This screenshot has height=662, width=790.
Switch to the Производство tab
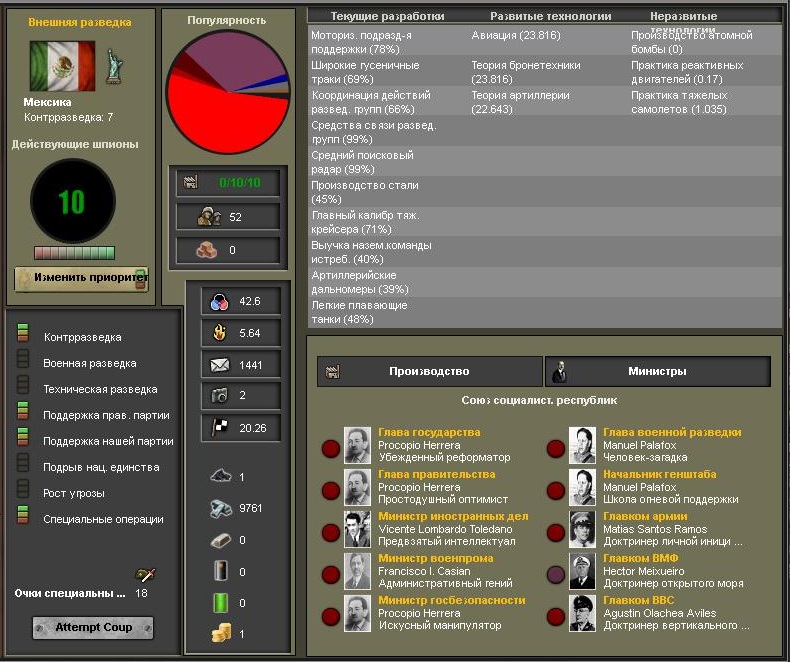coord(430,371)
